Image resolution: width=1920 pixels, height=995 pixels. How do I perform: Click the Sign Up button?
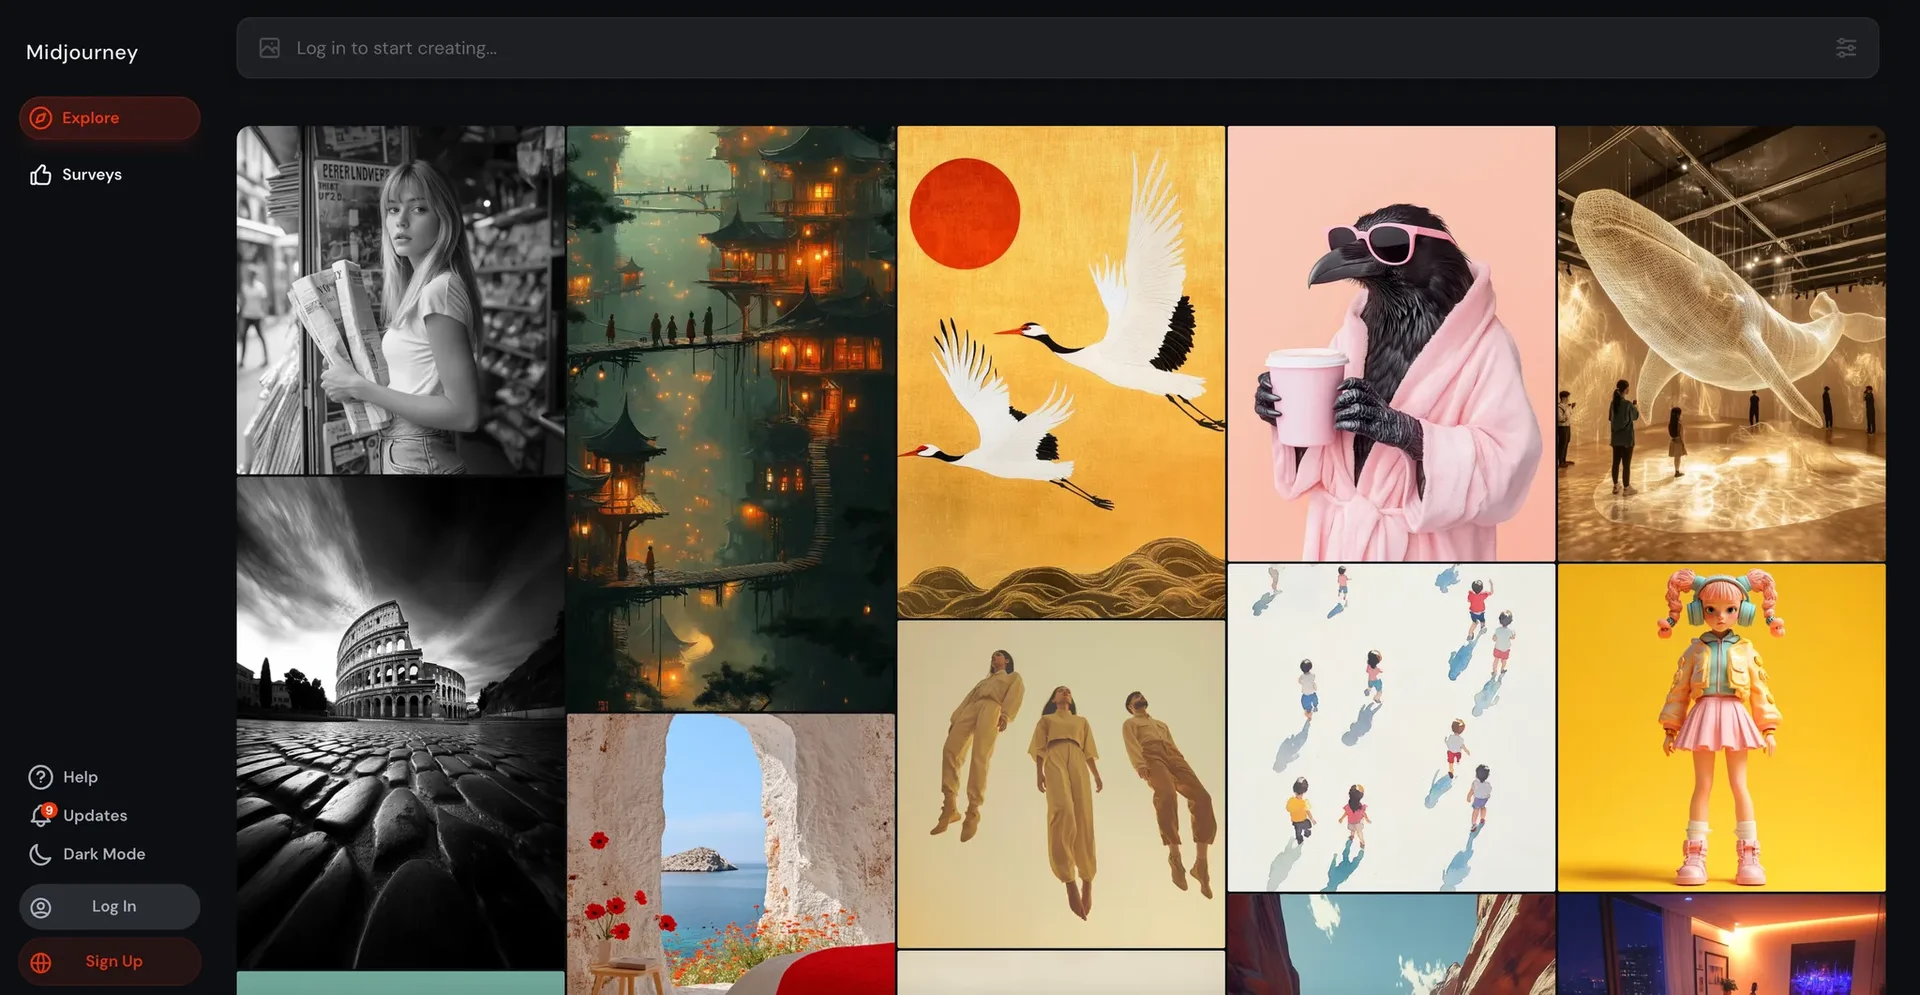[110, 962]
